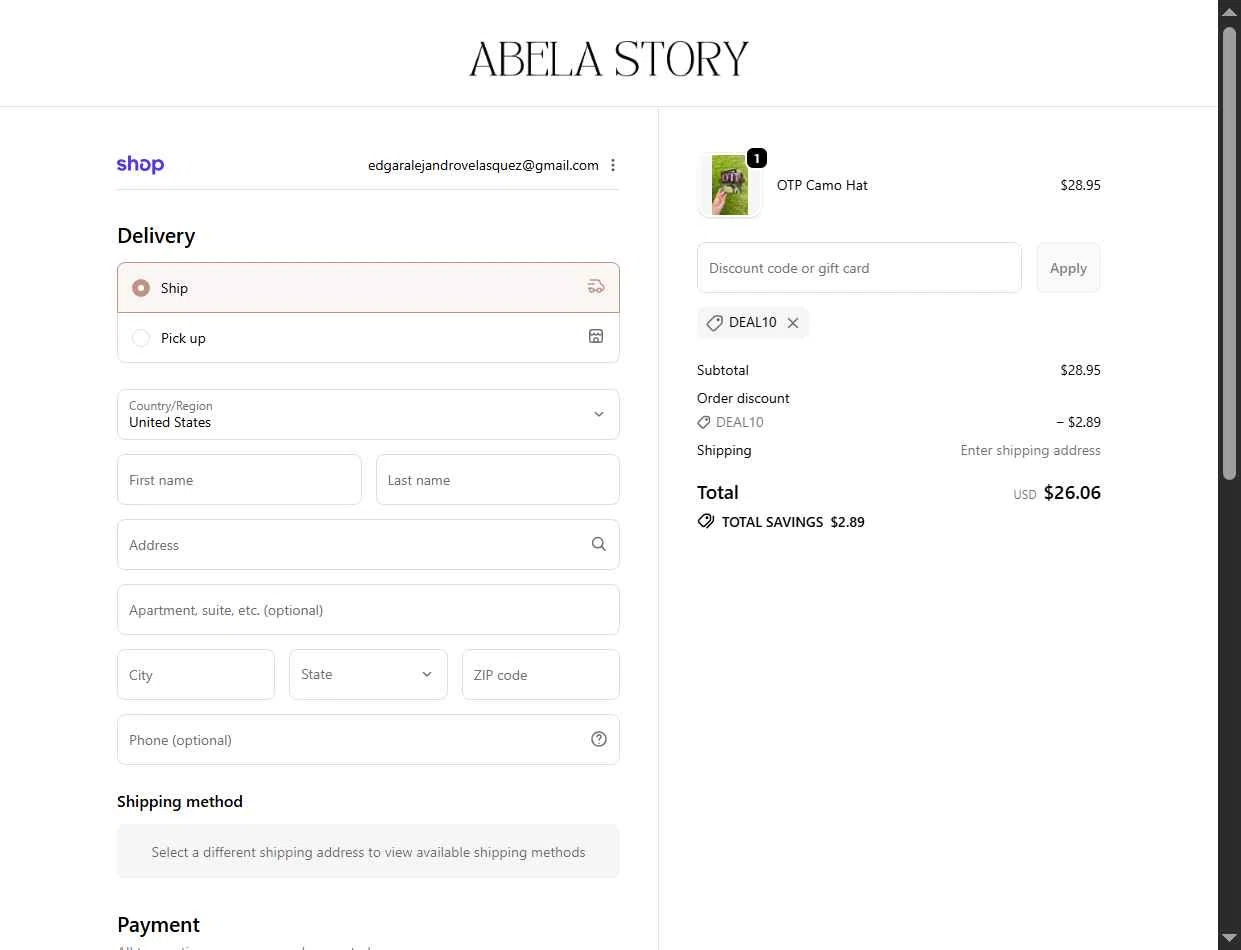1241x950 pixels.
Task: Click into the Phone (optional) field
Action: tap(368, 740)
